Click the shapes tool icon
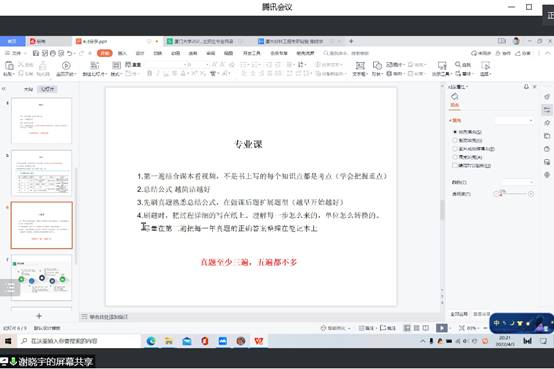Viewport: 554px width, 369px height. [x=377, y=65]
